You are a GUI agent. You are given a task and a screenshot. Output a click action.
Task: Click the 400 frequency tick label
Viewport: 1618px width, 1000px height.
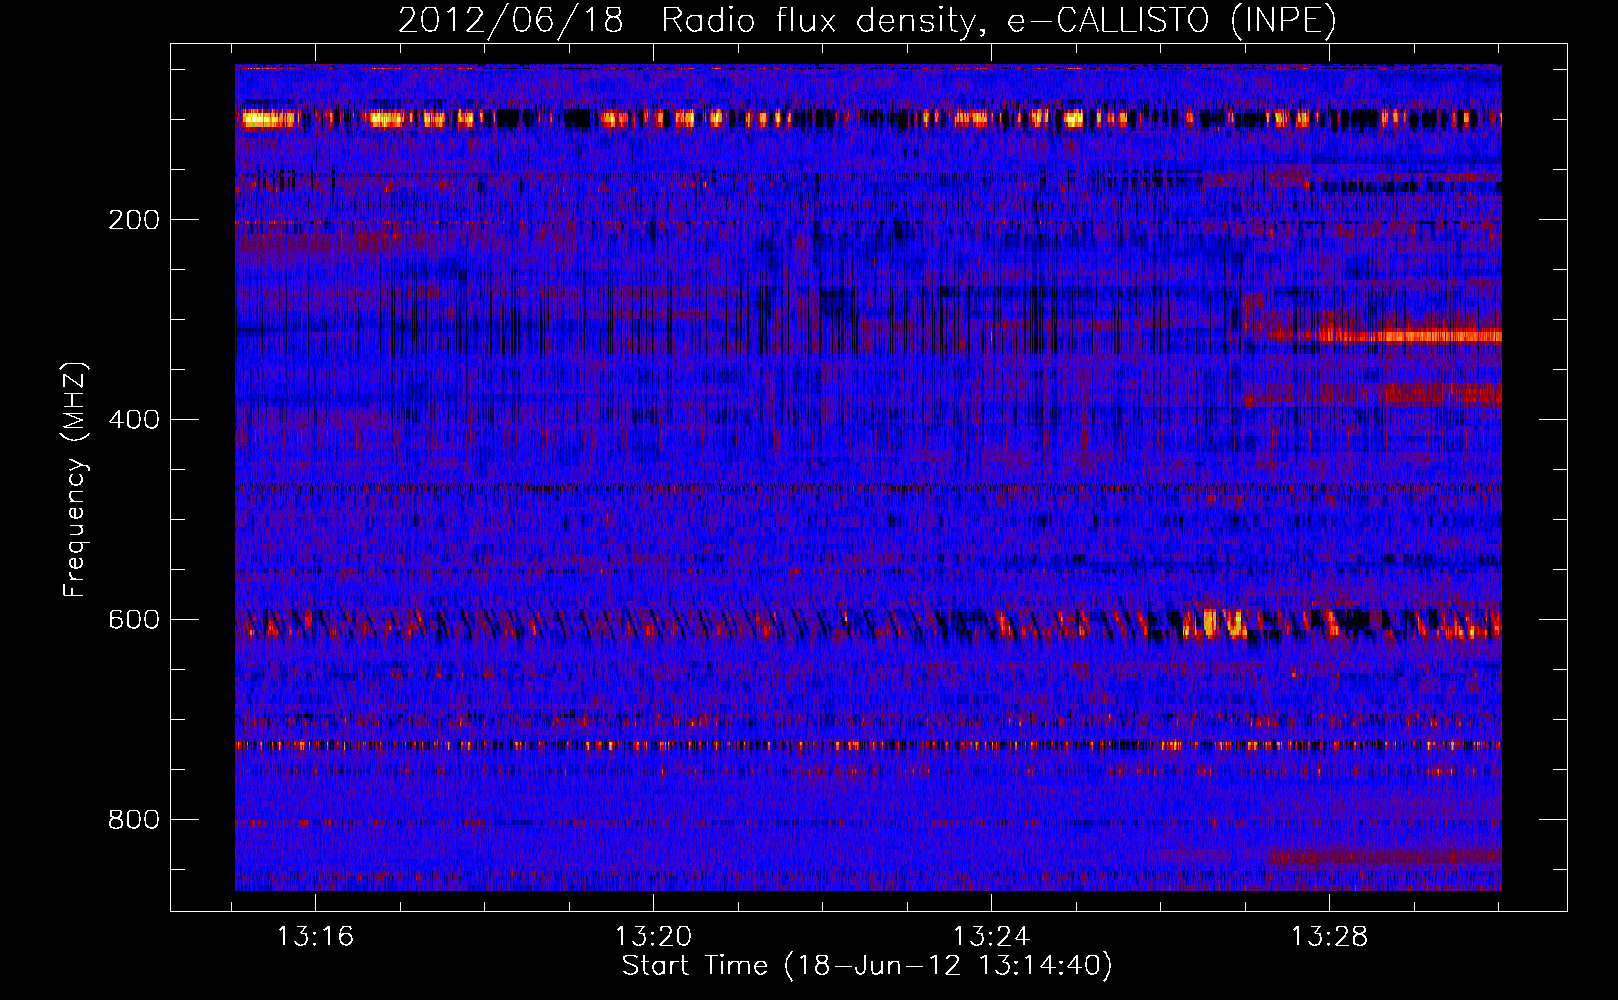[134, 420]
